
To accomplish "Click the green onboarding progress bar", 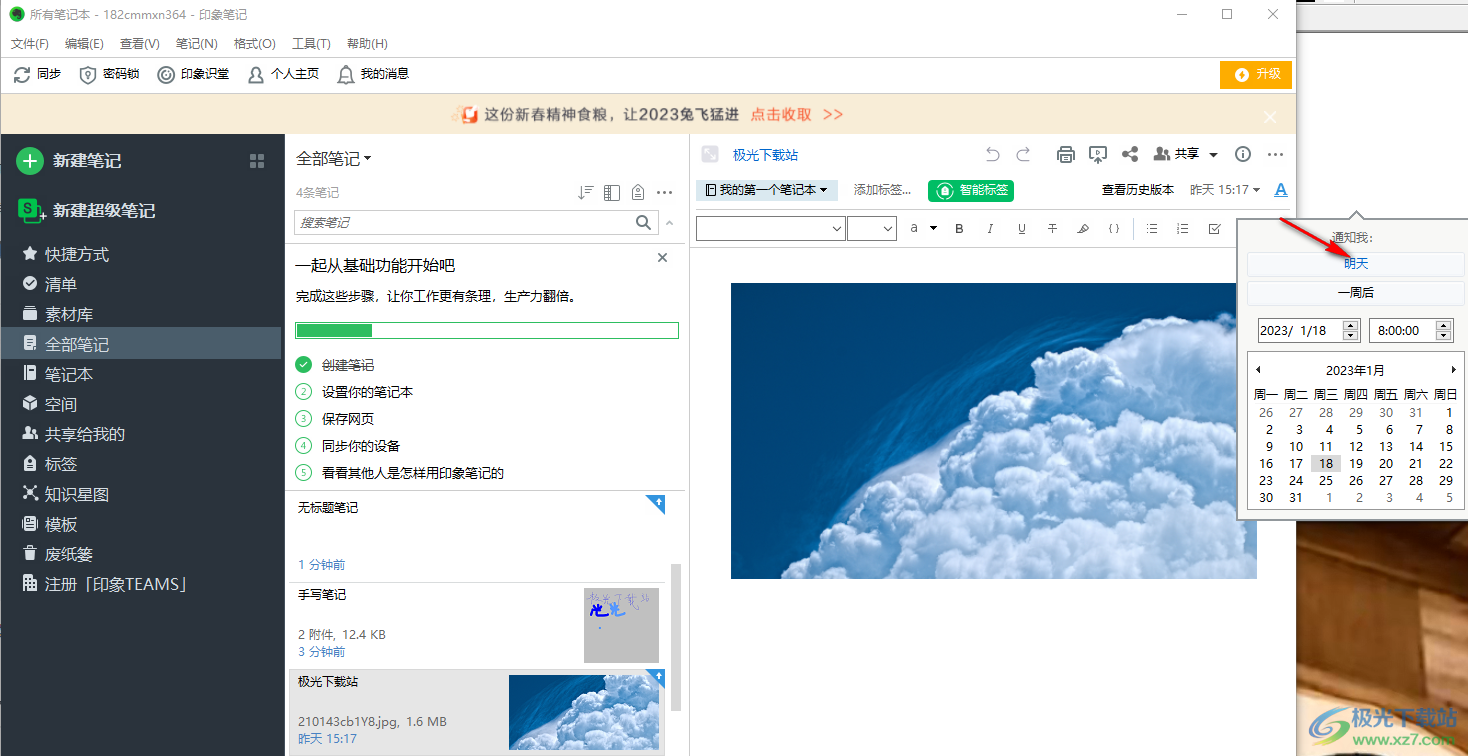I will coord(487,331).
